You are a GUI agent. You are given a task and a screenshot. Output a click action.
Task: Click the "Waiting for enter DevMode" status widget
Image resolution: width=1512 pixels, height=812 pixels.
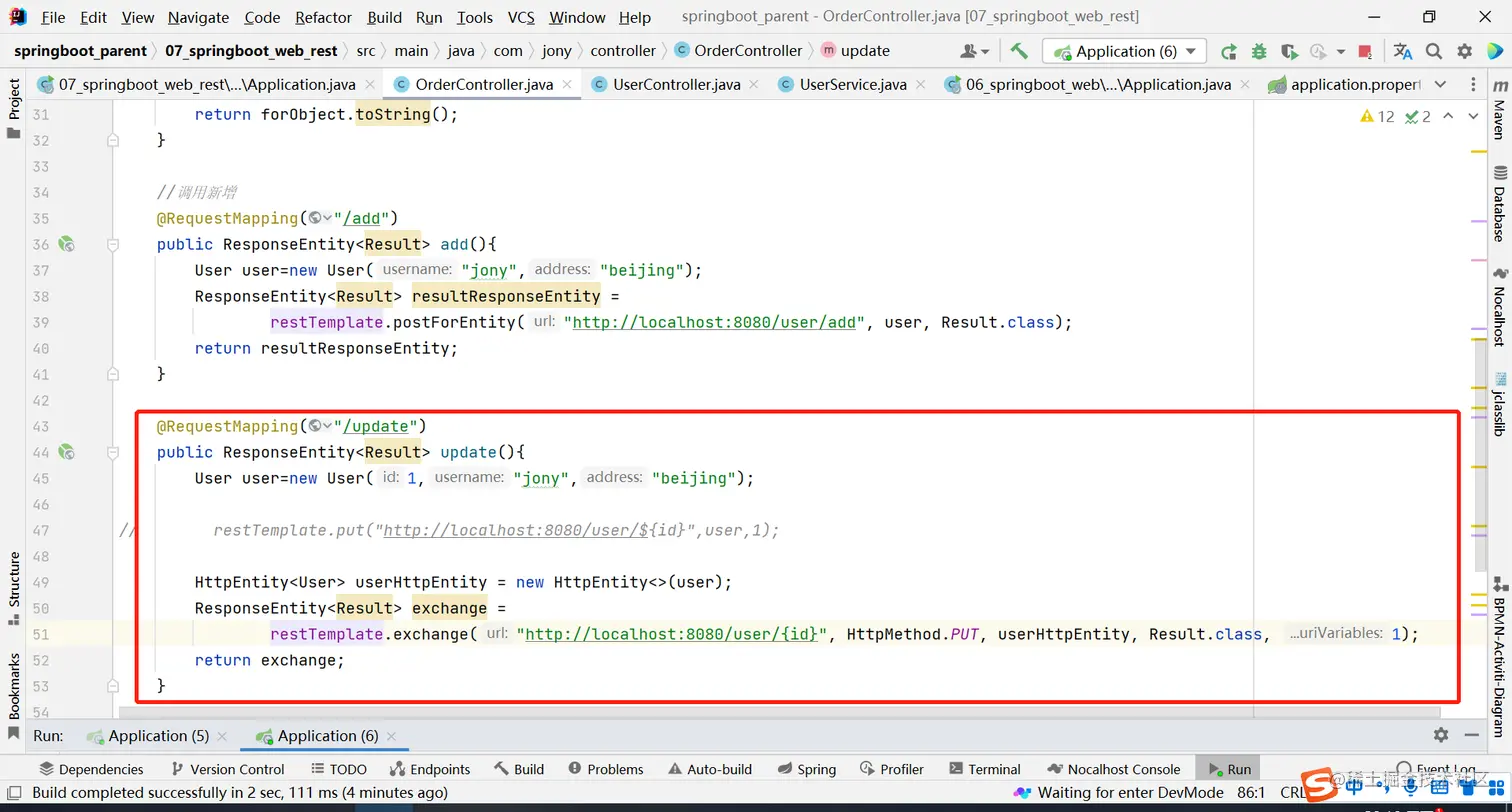1119,793
